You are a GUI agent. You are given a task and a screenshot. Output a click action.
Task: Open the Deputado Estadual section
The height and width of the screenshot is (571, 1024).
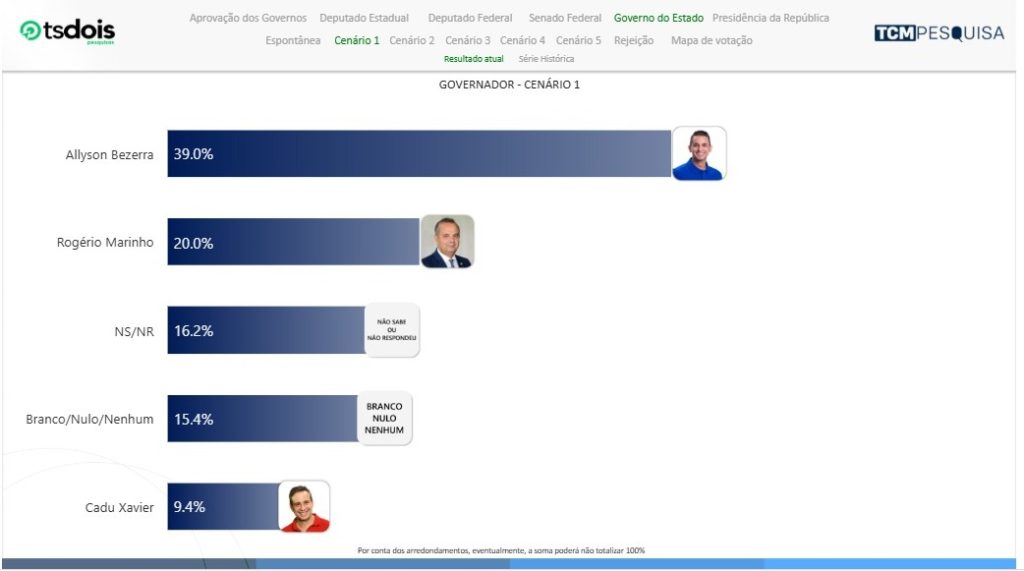[x=364, y=18]
